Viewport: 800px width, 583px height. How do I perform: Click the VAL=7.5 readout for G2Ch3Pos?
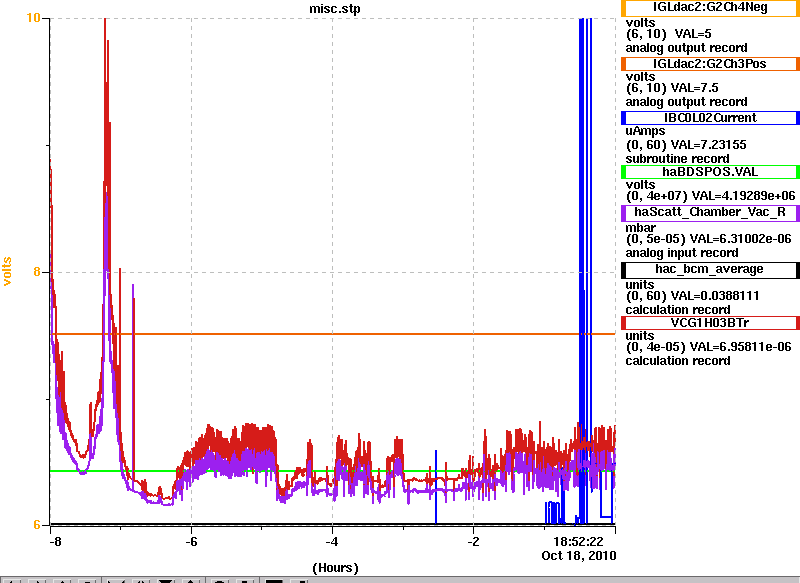pyautogui.click(x=694, y=88)
